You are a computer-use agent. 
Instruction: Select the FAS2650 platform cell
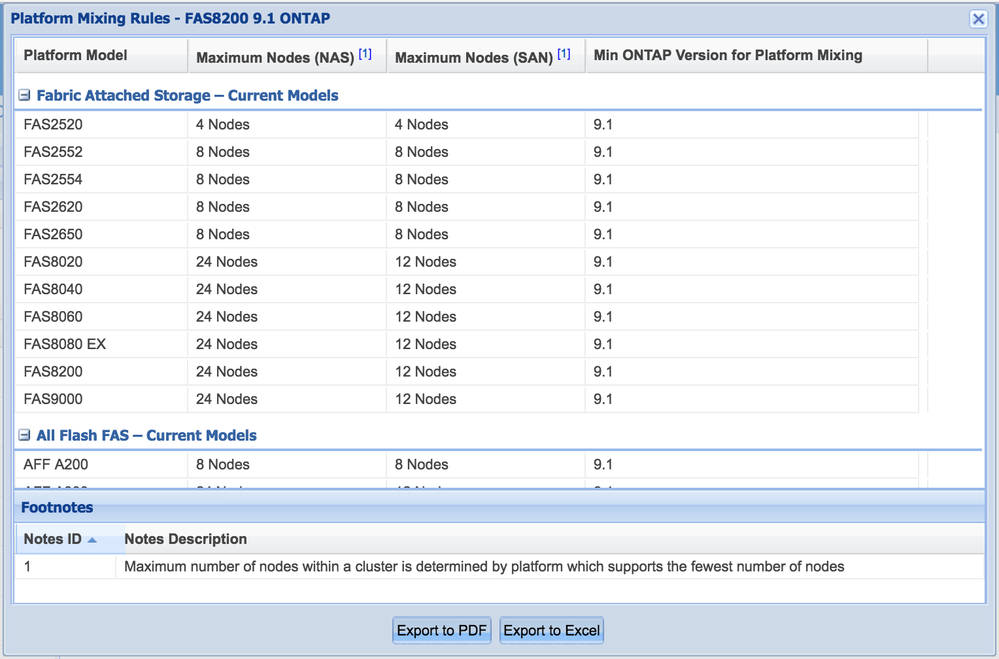(101, 234)
